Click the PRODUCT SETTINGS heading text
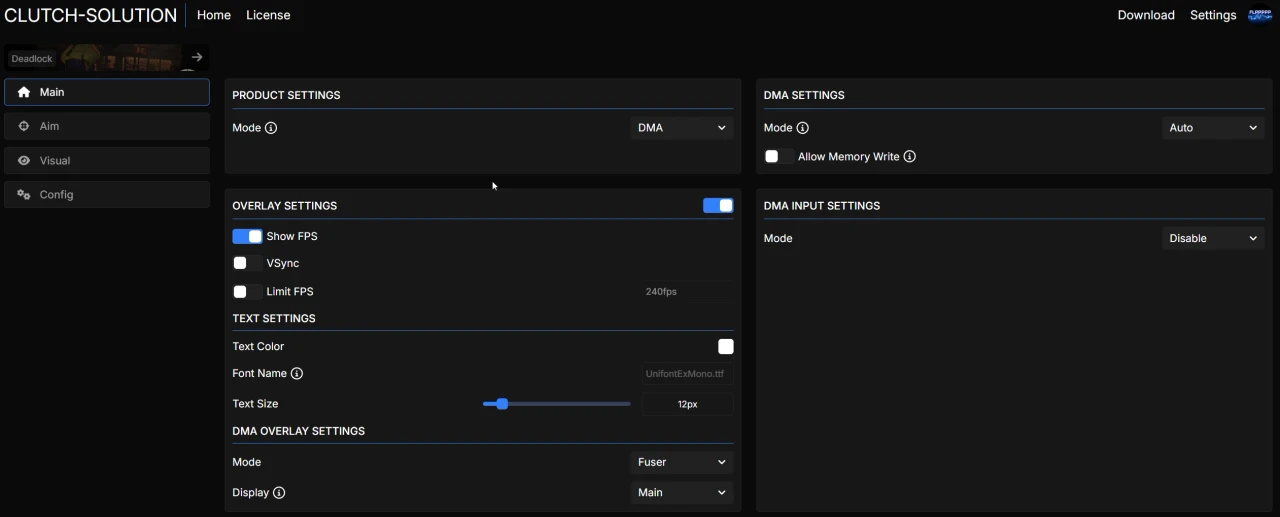The width and height of the screenshot is (1280, 517). 286,95
